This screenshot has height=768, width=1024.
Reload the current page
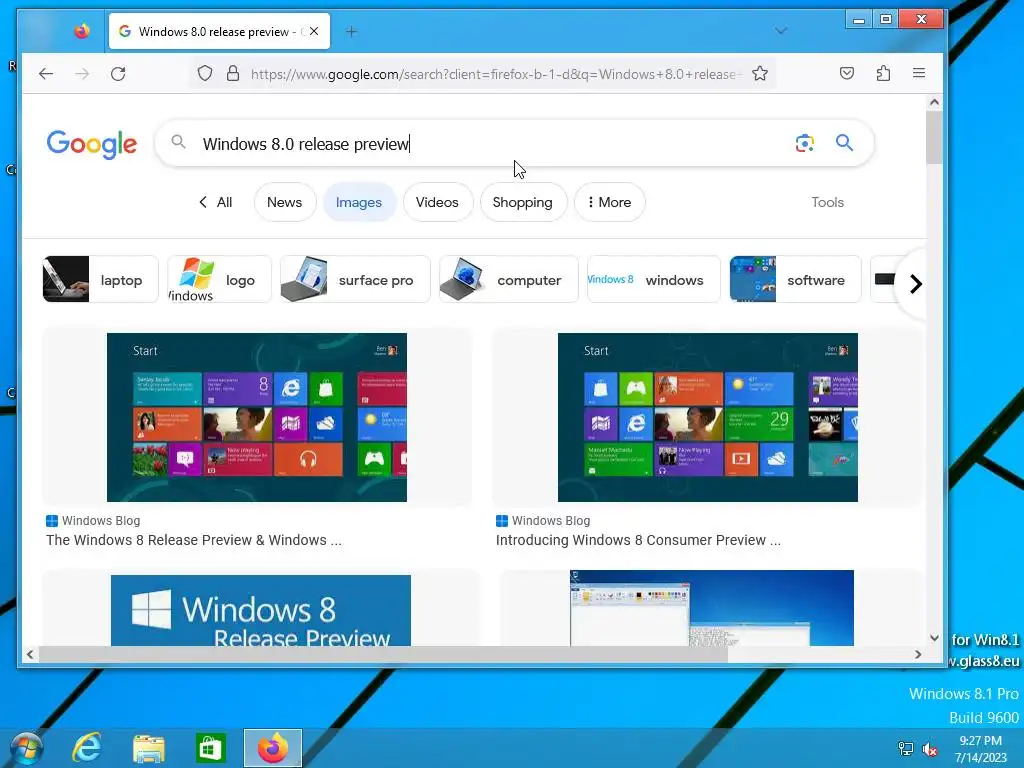[x=118, y=74]
